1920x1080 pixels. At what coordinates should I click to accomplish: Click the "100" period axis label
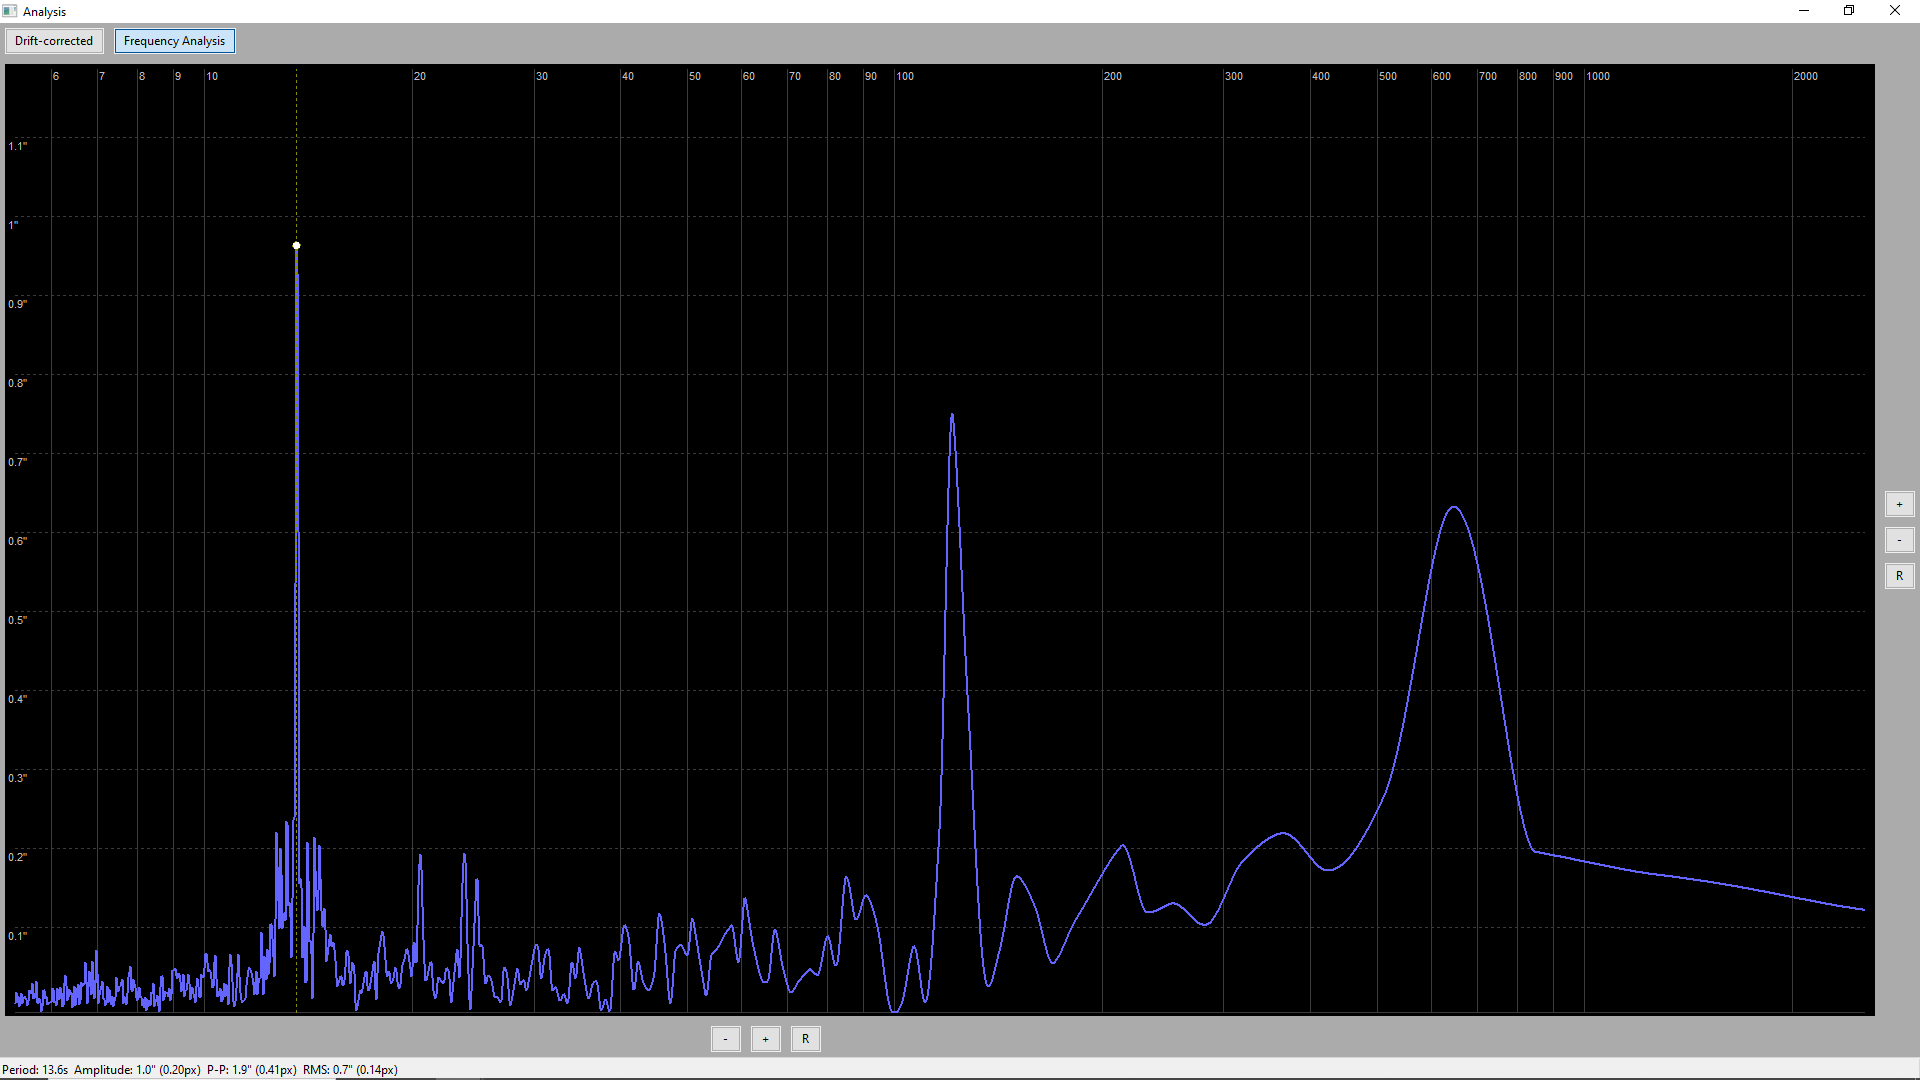(905, 76)
